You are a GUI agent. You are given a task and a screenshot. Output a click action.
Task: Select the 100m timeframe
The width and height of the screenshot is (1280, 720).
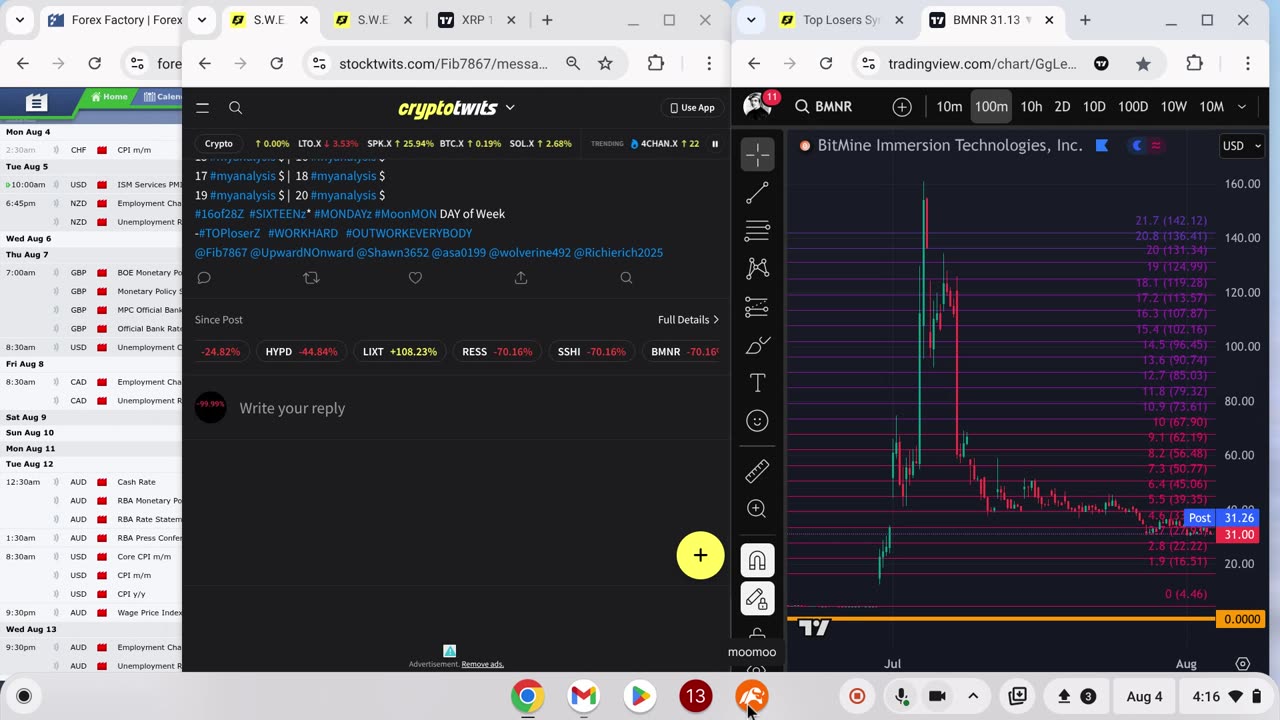click(991, 107)
